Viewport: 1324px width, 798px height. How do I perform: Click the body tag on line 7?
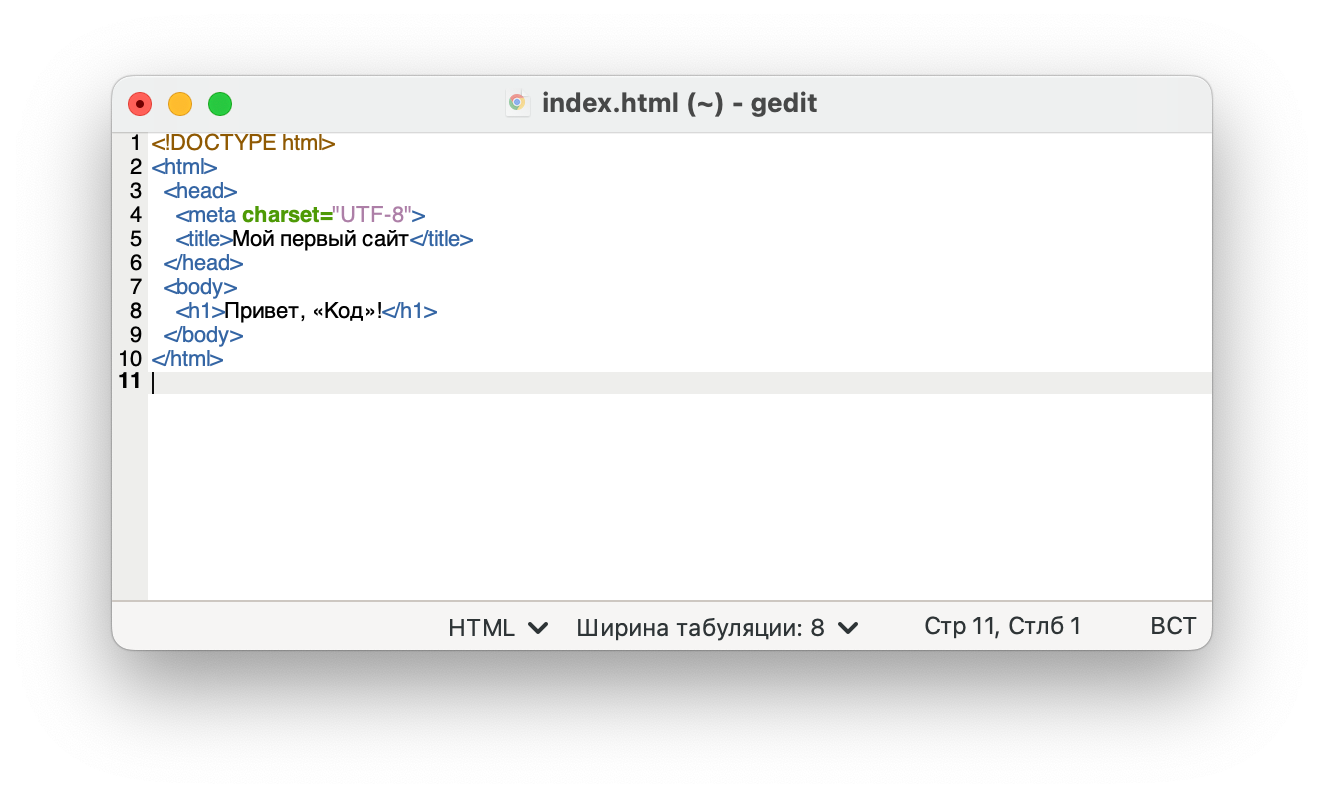[x=198, y=287]
